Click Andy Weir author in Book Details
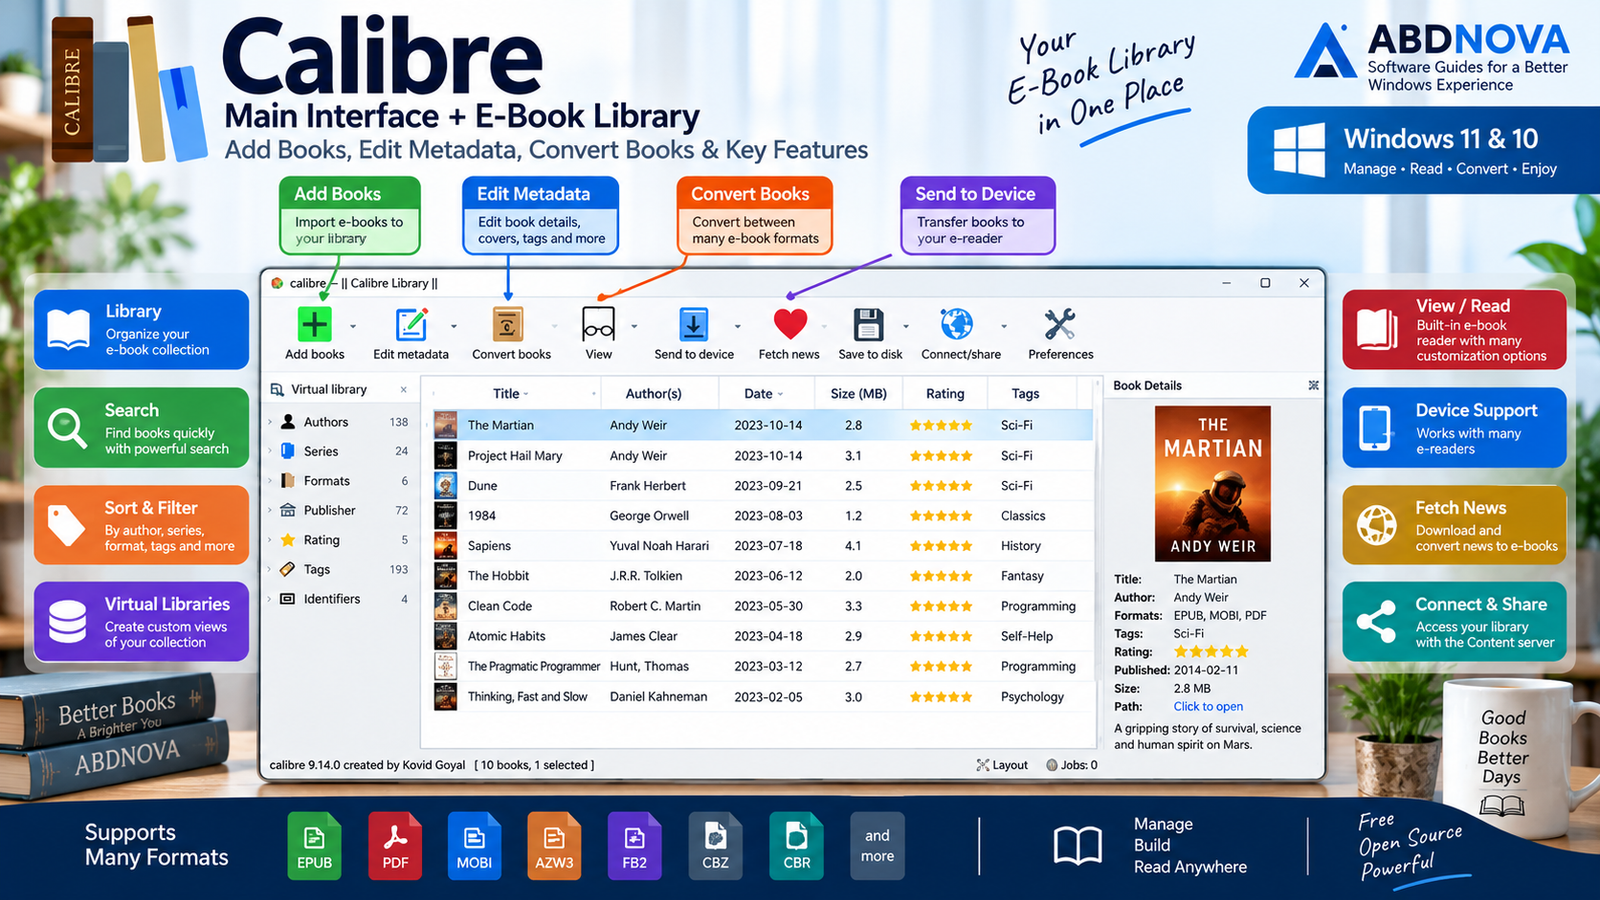1600x900 pixels. click(x=1201, y=597)
